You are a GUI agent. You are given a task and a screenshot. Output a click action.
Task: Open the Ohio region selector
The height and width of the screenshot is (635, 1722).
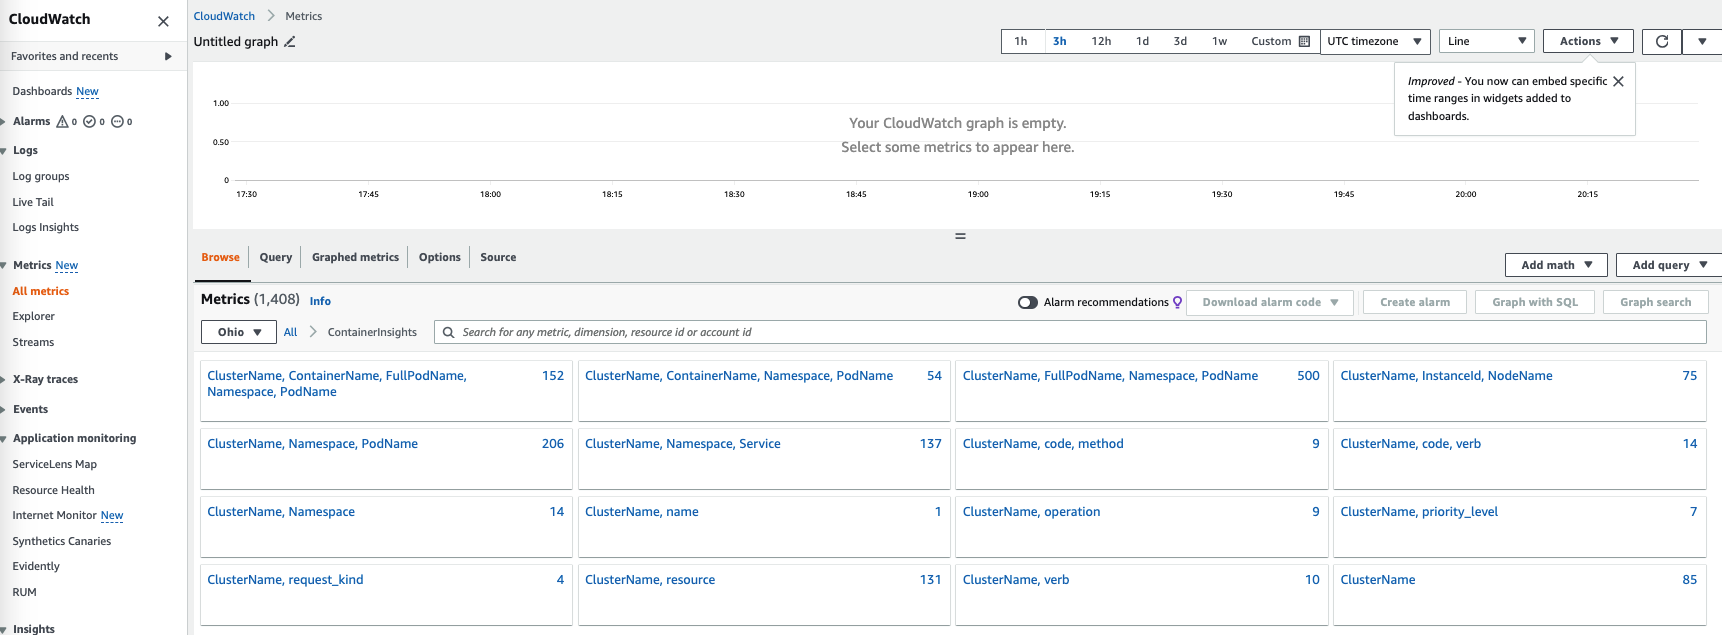[x=239, y=332]
